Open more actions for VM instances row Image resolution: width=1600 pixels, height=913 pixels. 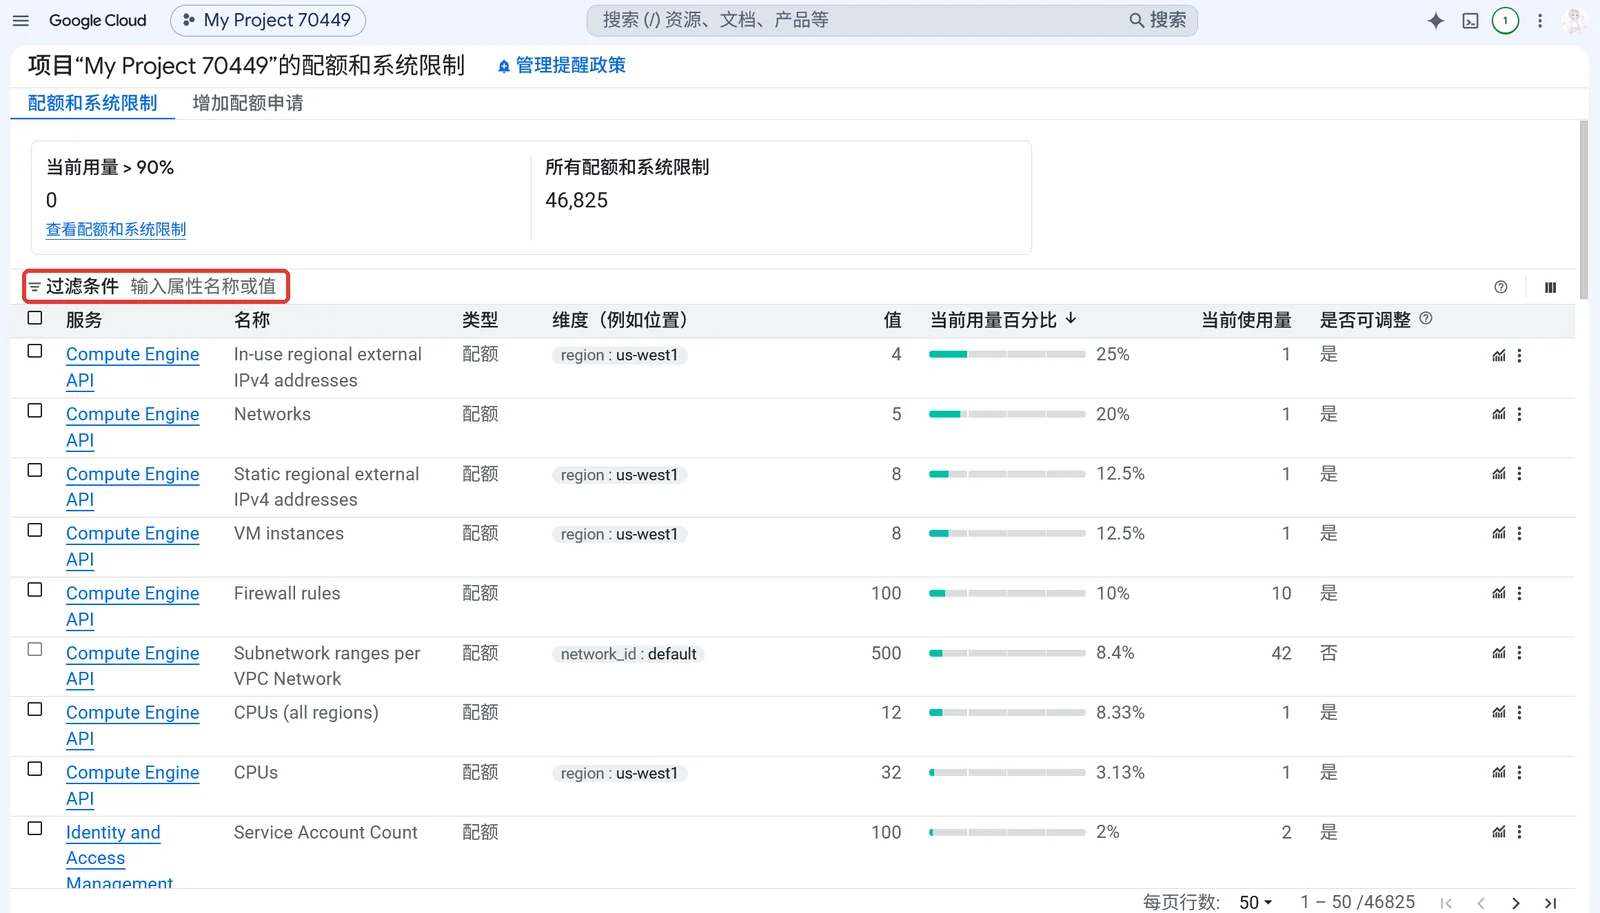(x=1519, y=534)
